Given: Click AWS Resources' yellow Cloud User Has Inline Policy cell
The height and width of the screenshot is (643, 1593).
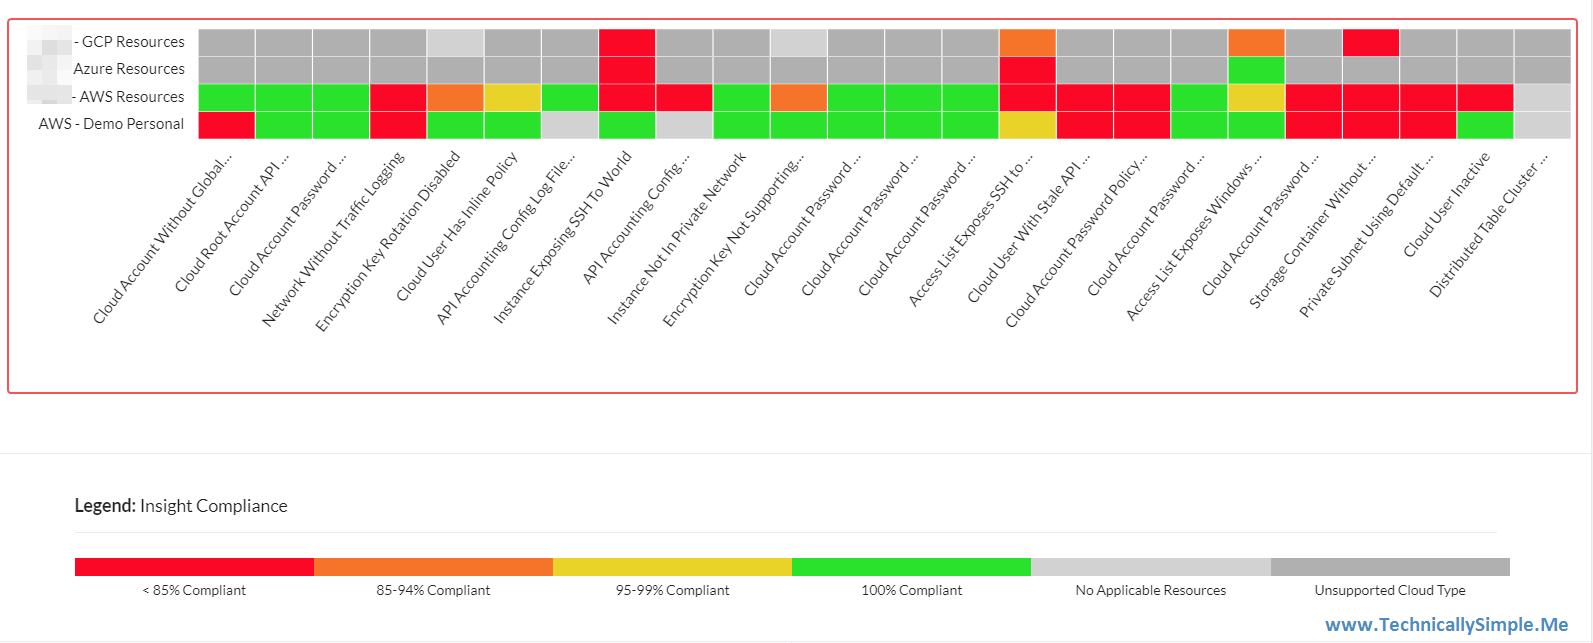Looking at the screenshot, I should (512, 98).
